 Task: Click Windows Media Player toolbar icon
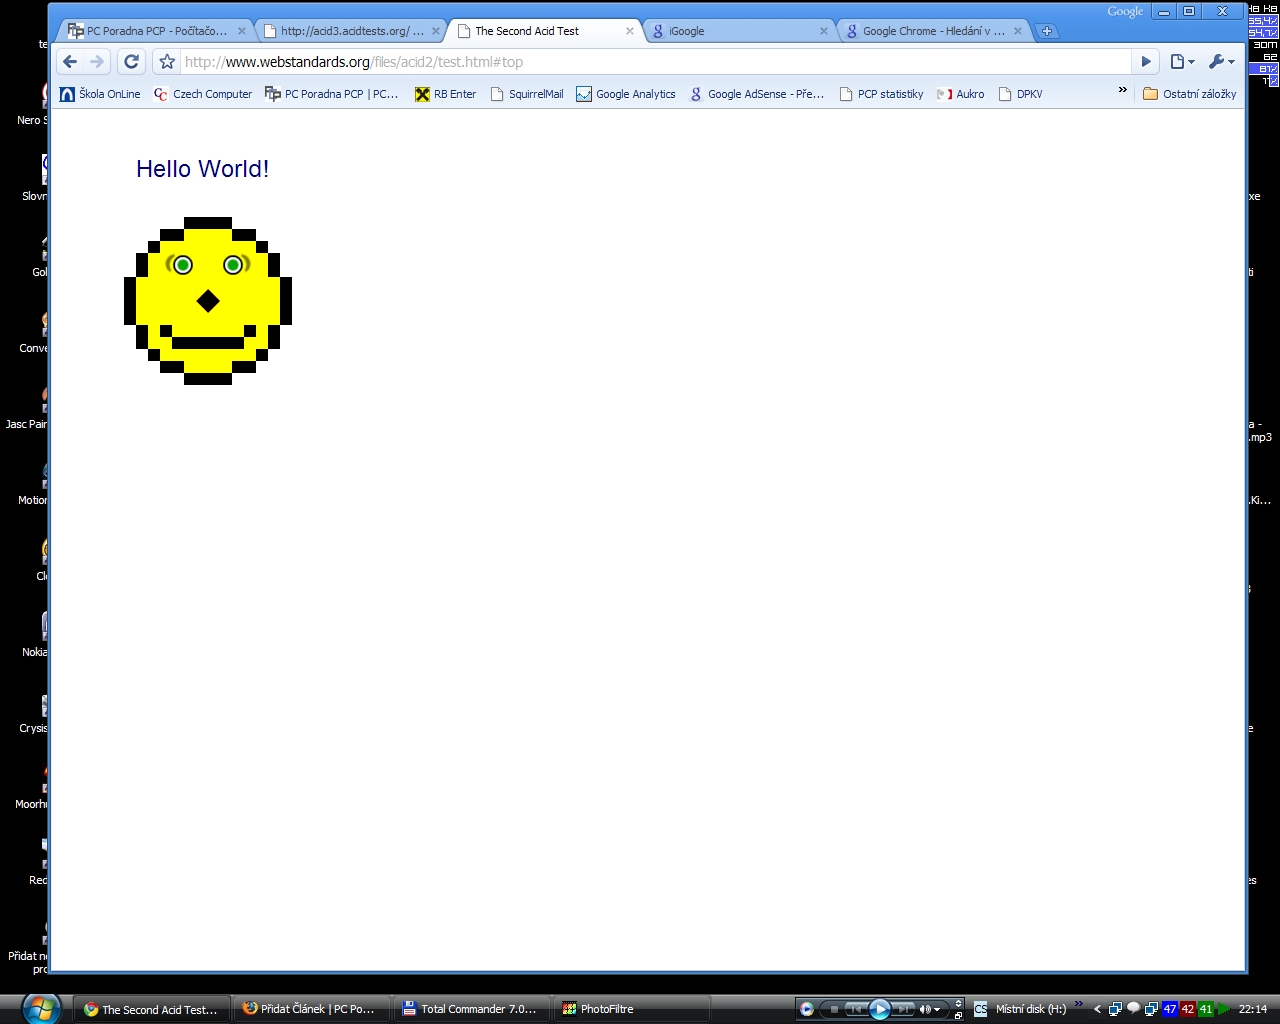807,1009
